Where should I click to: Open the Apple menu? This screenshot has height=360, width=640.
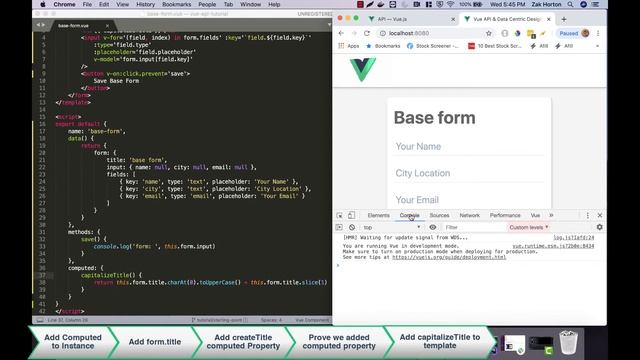tap(43, 4)
